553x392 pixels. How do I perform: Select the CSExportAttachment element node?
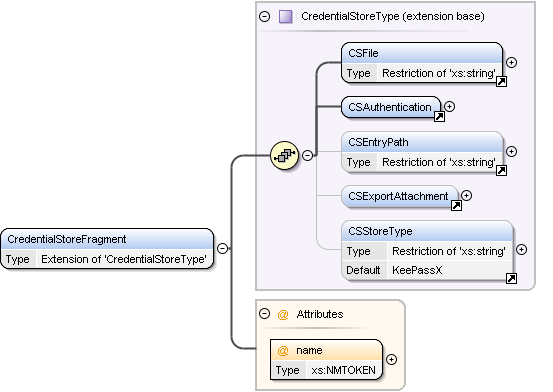coord(400,196)
